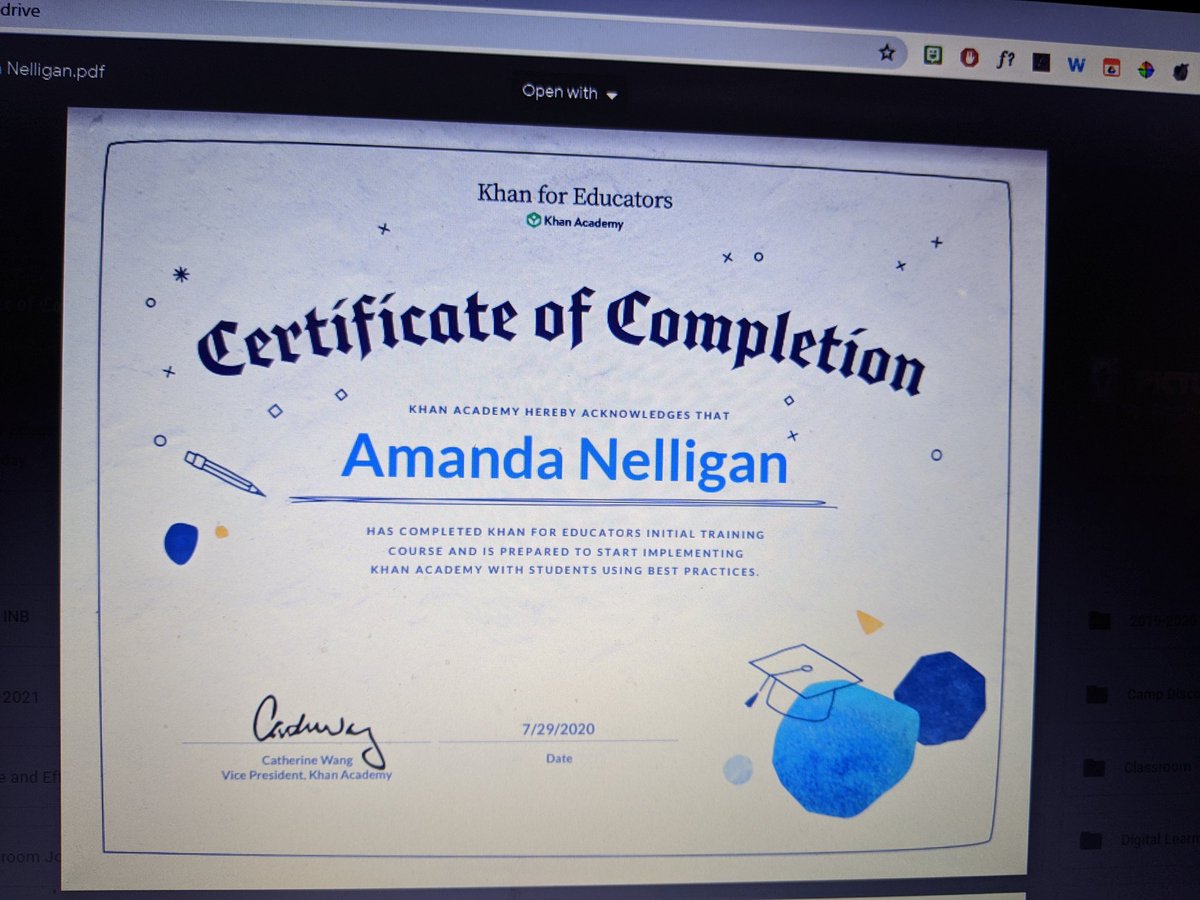Screen dimensions: 1200x900
Task: Open the Classroom folder in background Drive
Action: [x=1144, y=767]
